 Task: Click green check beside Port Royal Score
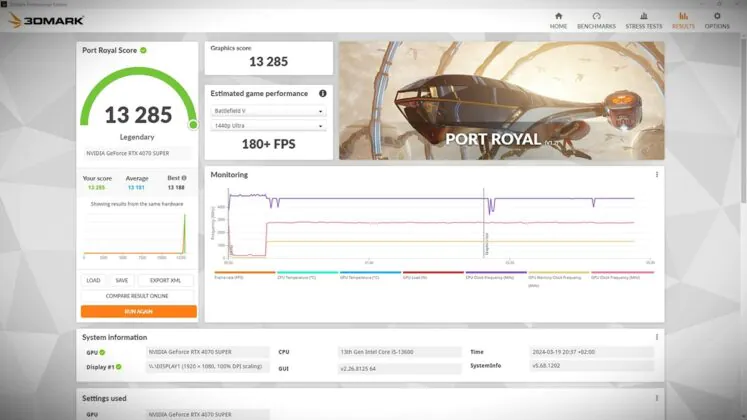(x=143, y=50)
